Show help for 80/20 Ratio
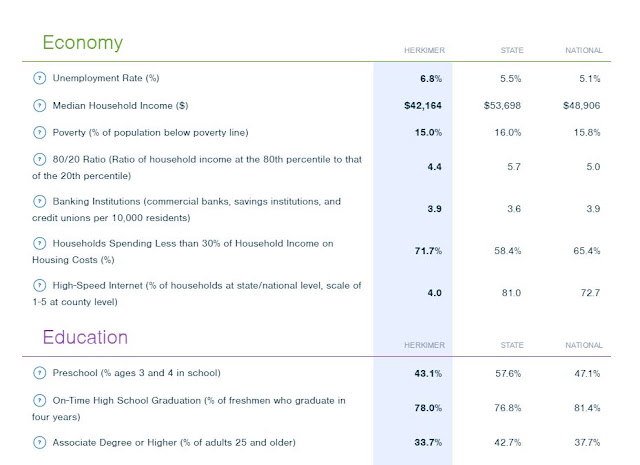Screen dimensions: 640x465 click(39, 159)
